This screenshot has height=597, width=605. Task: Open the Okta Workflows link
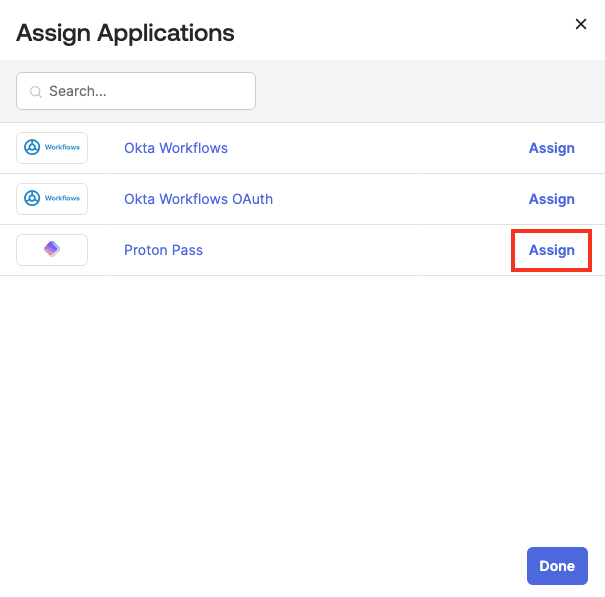point(176,148)
